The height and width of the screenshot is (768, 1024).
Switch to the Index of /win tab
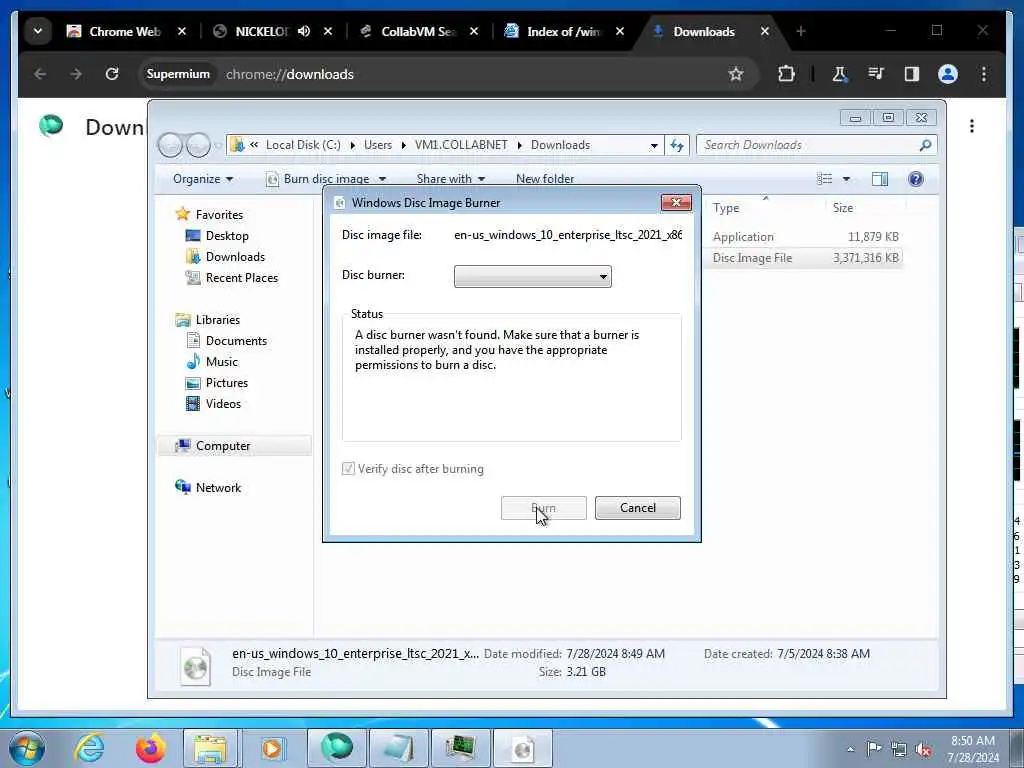563,31
